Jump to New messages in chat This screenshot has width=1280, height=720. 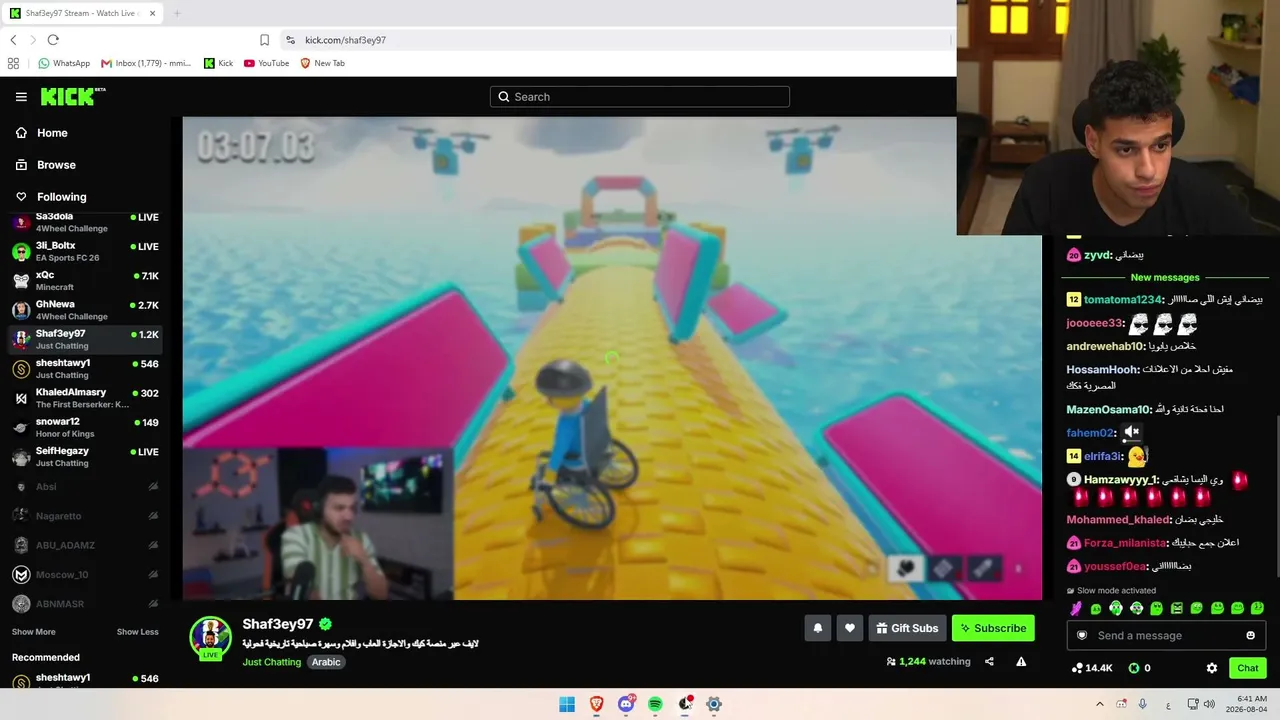point(1164,278)
